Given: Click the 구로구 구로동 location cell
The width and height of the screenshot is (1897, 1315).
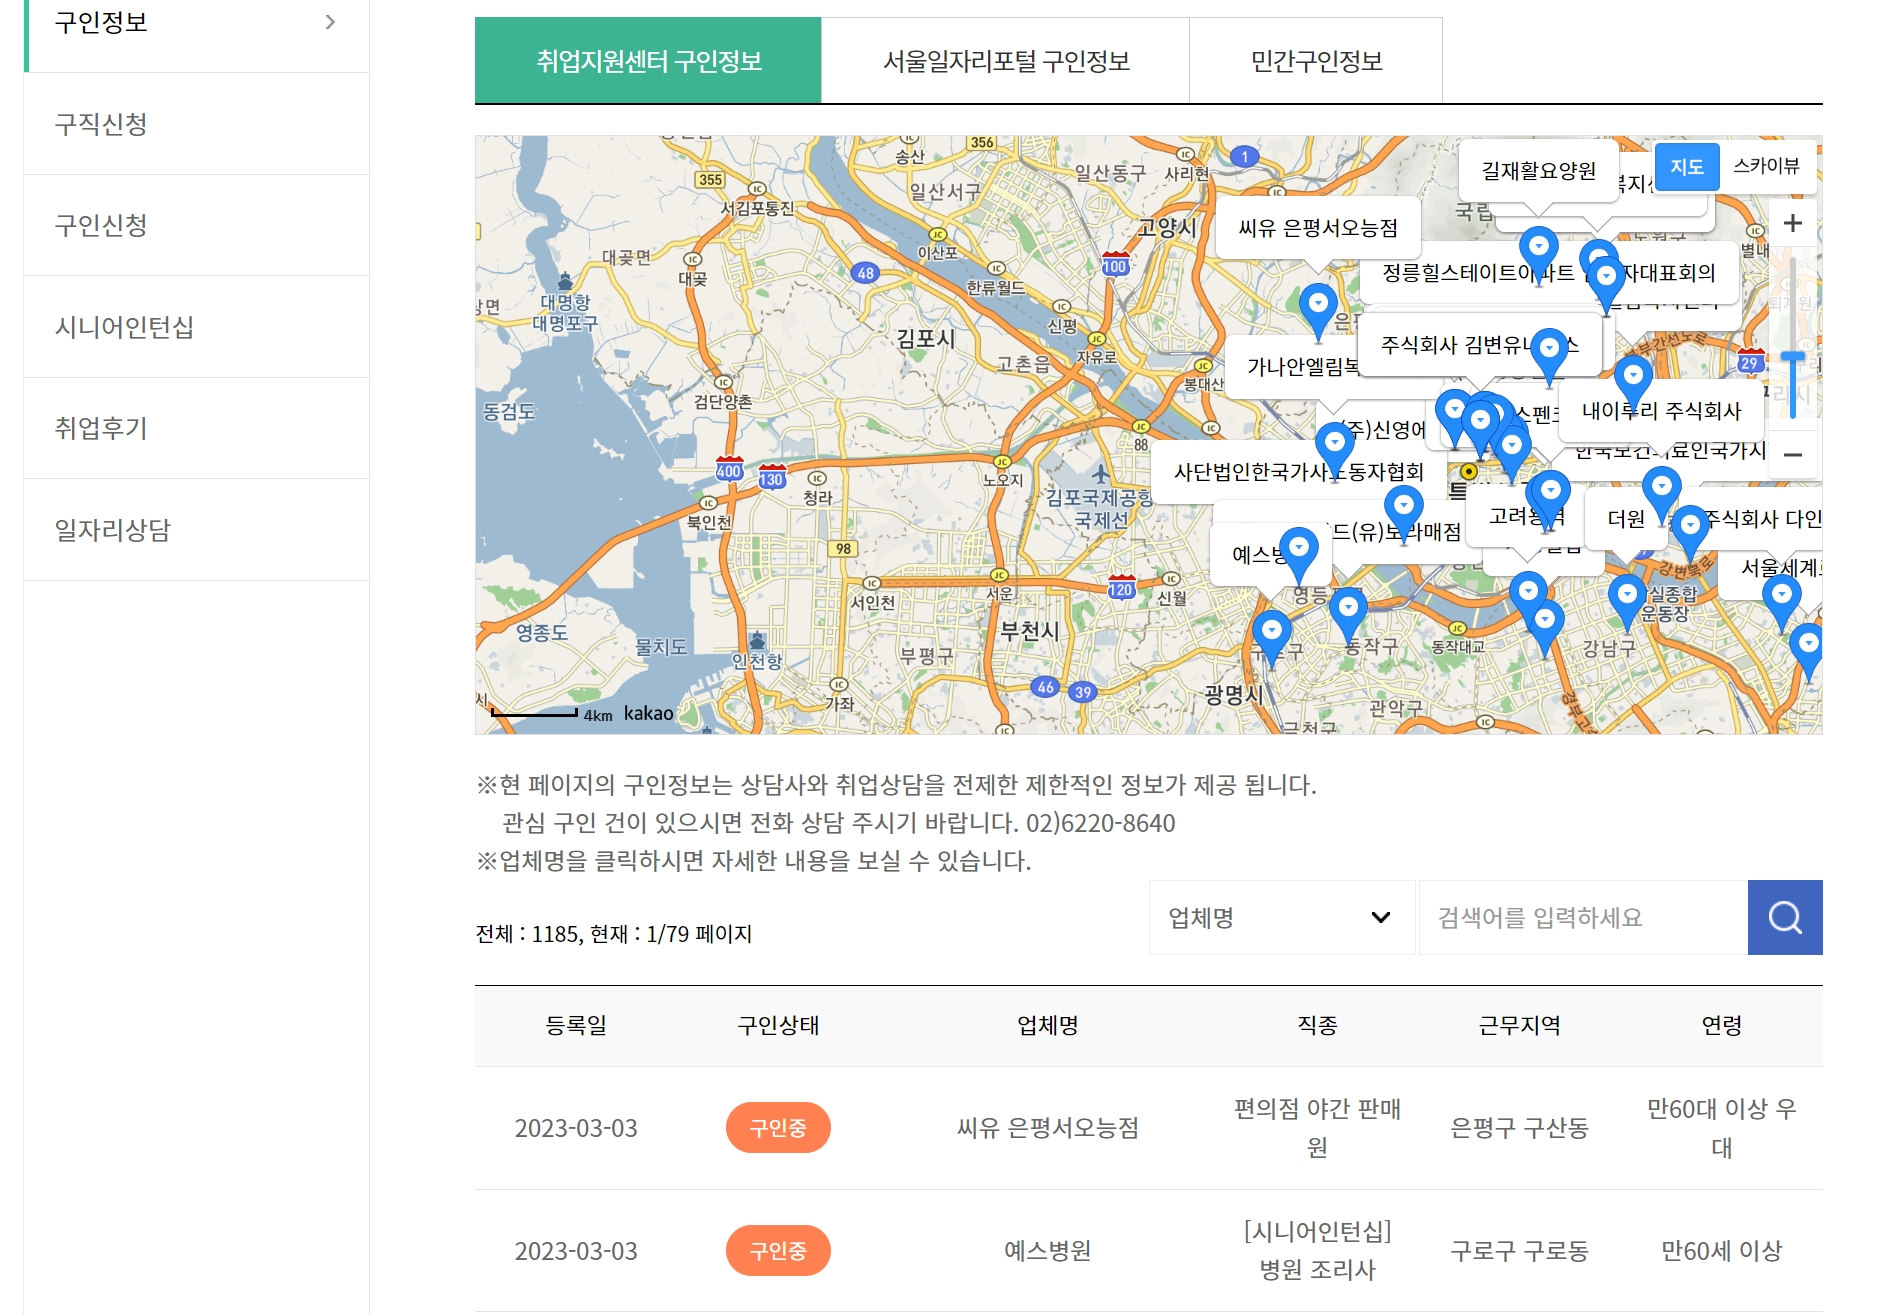Looking at the screenshot, I should point(1519,1251).
